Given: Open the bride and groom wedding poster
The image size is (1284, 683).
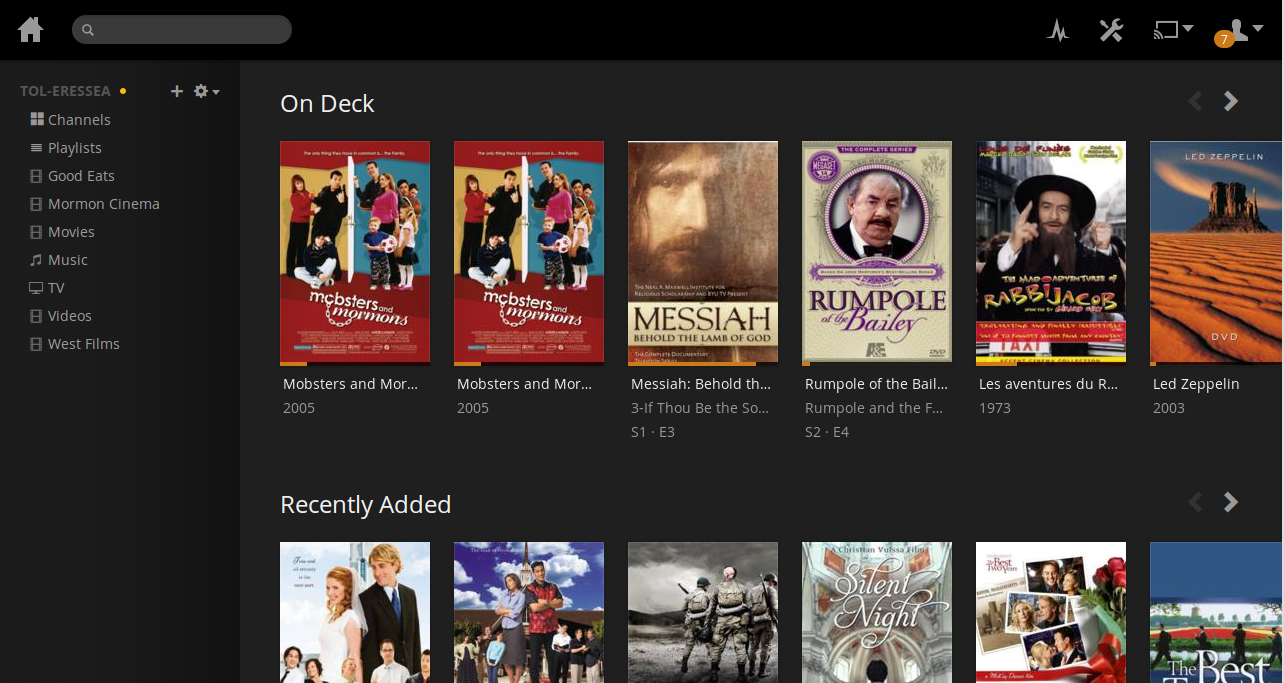Looking at the screenshot, I should 355,612.
